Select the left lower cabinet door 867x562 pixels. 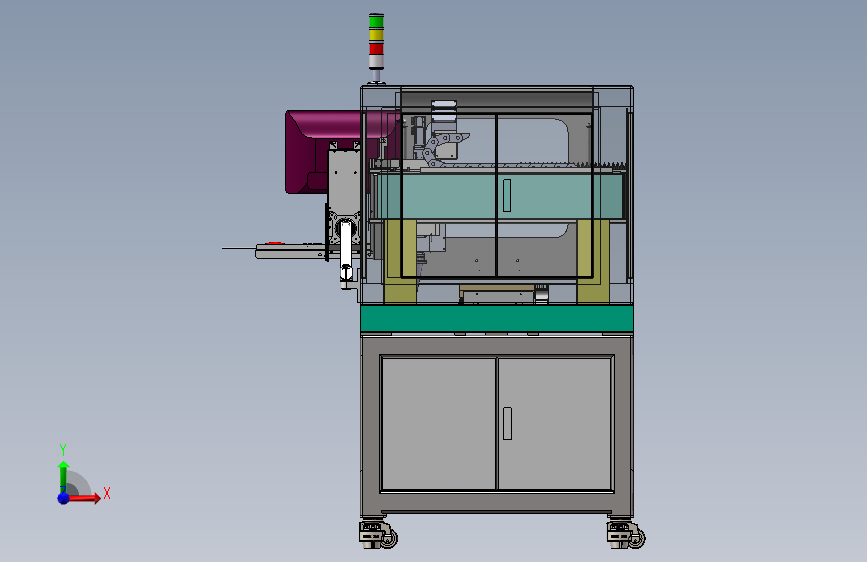438,423
